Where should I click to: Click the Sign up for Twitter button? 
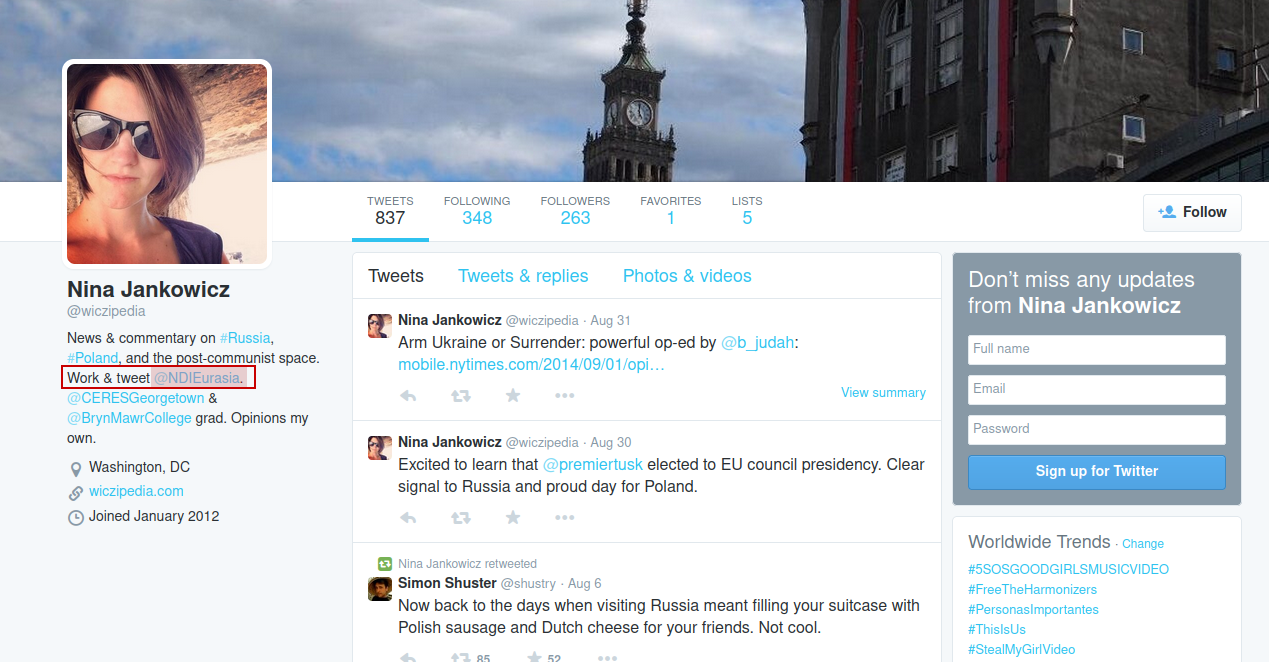(x=1097, y=472)
